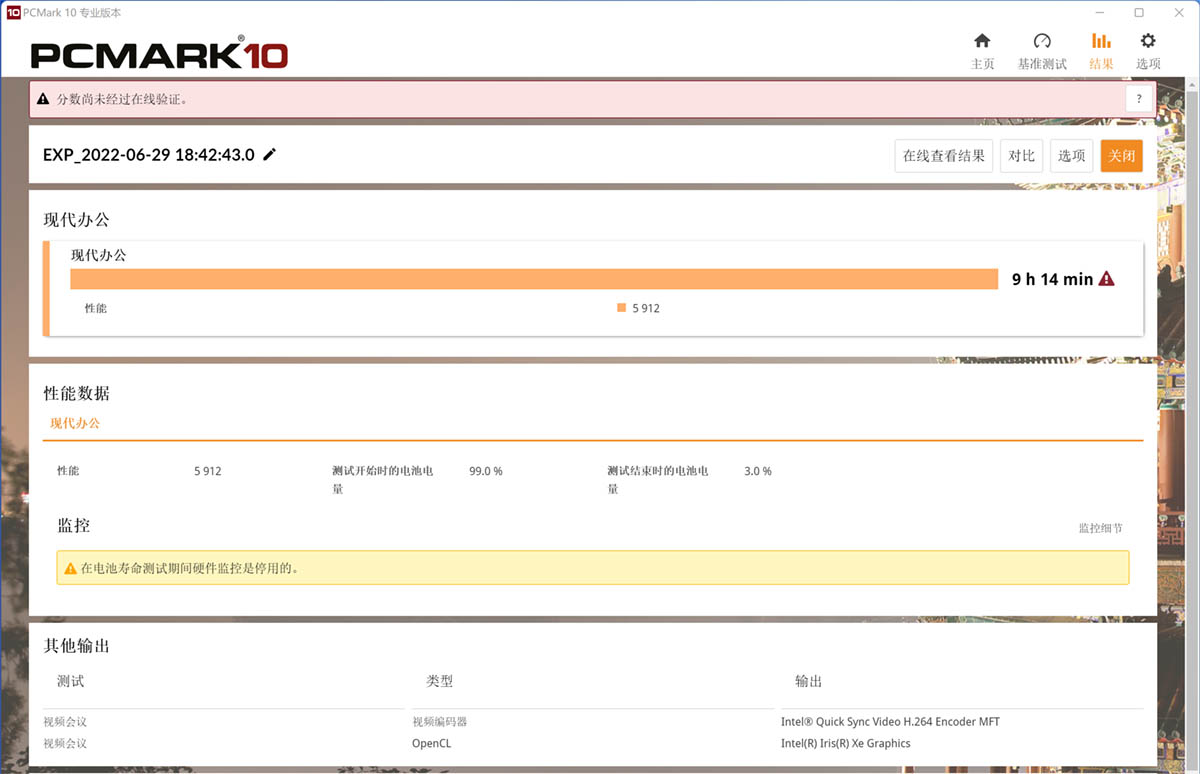Click the 选项 button beside 对比
This screenshot has width=1200, height=774.
coord(1071,155)
